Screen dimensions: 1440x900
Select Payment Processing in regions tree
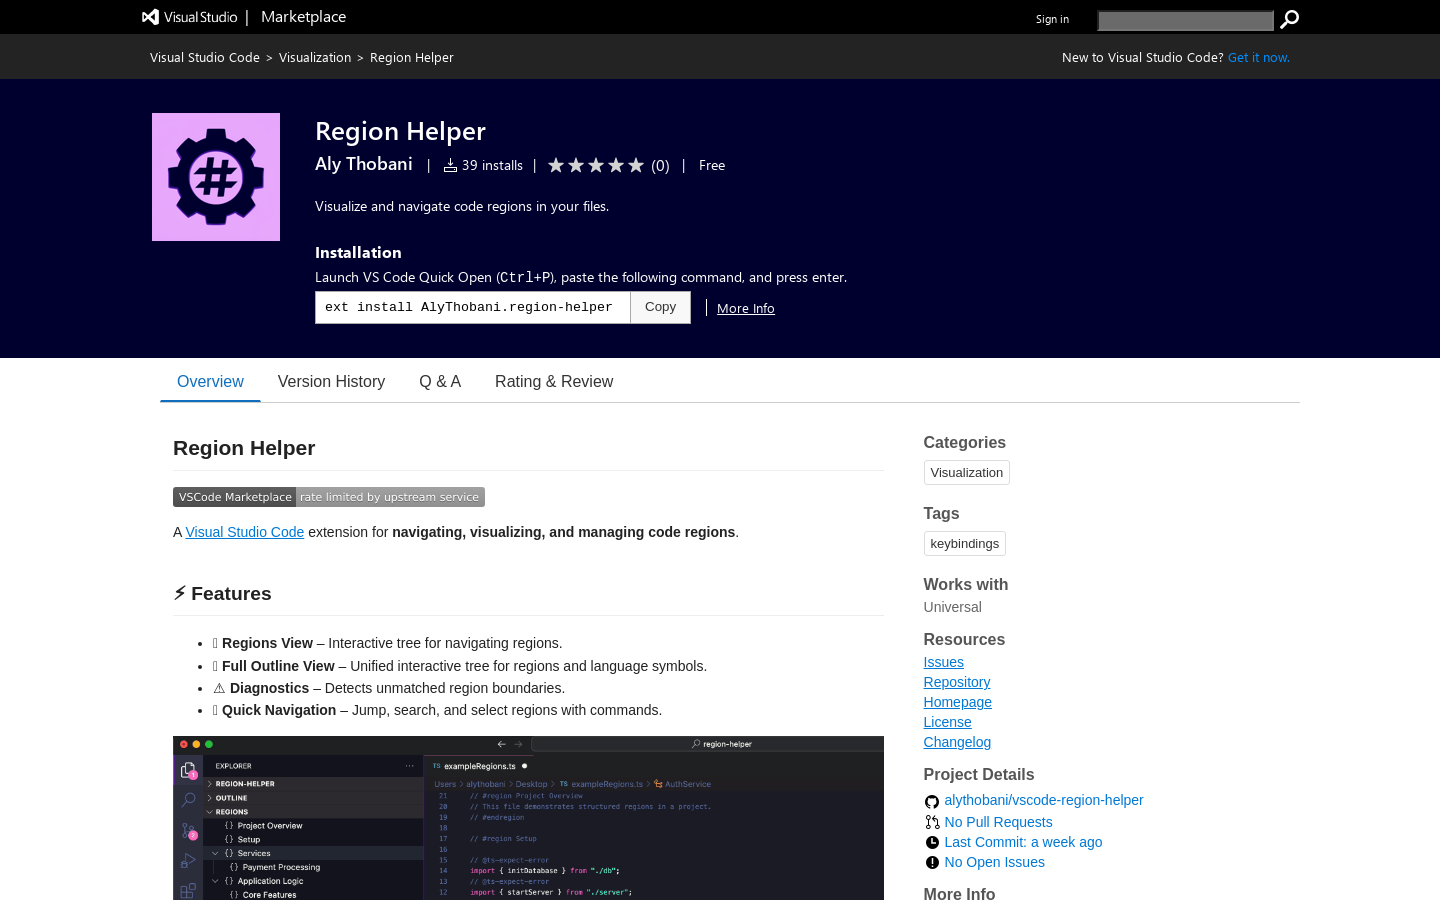[x=281, y=867]
